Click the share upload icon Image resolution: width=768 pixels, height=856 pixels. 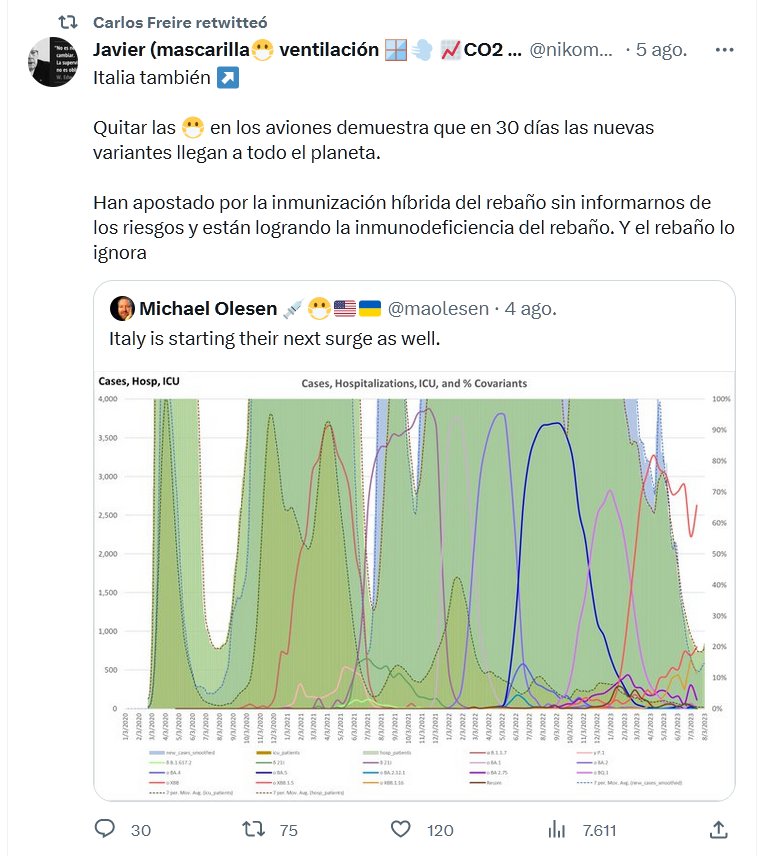[718, 829]
